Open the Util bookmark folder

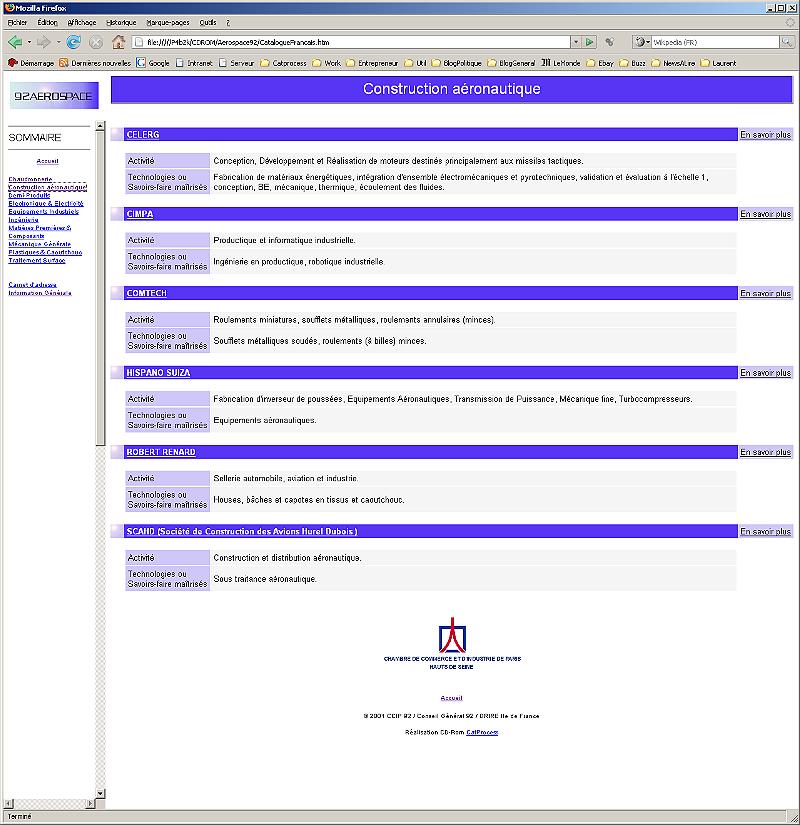click(x=415, y=63)
